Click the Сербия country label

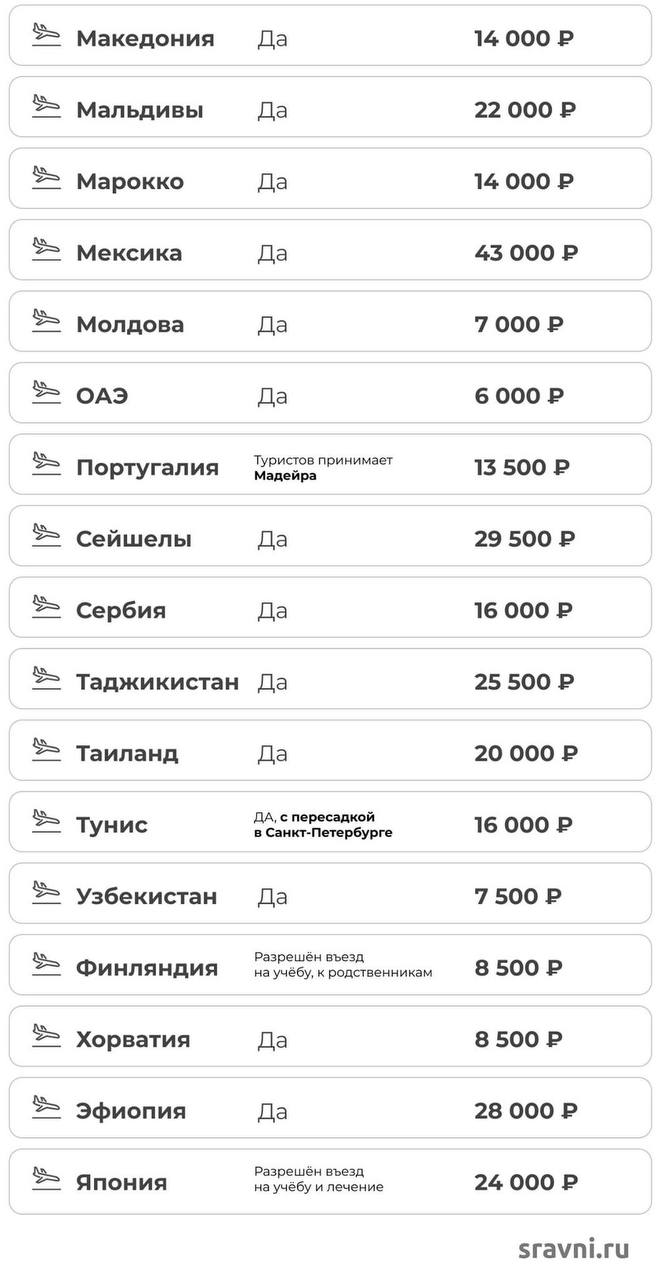pyautogui.click(x=121, y=611)
